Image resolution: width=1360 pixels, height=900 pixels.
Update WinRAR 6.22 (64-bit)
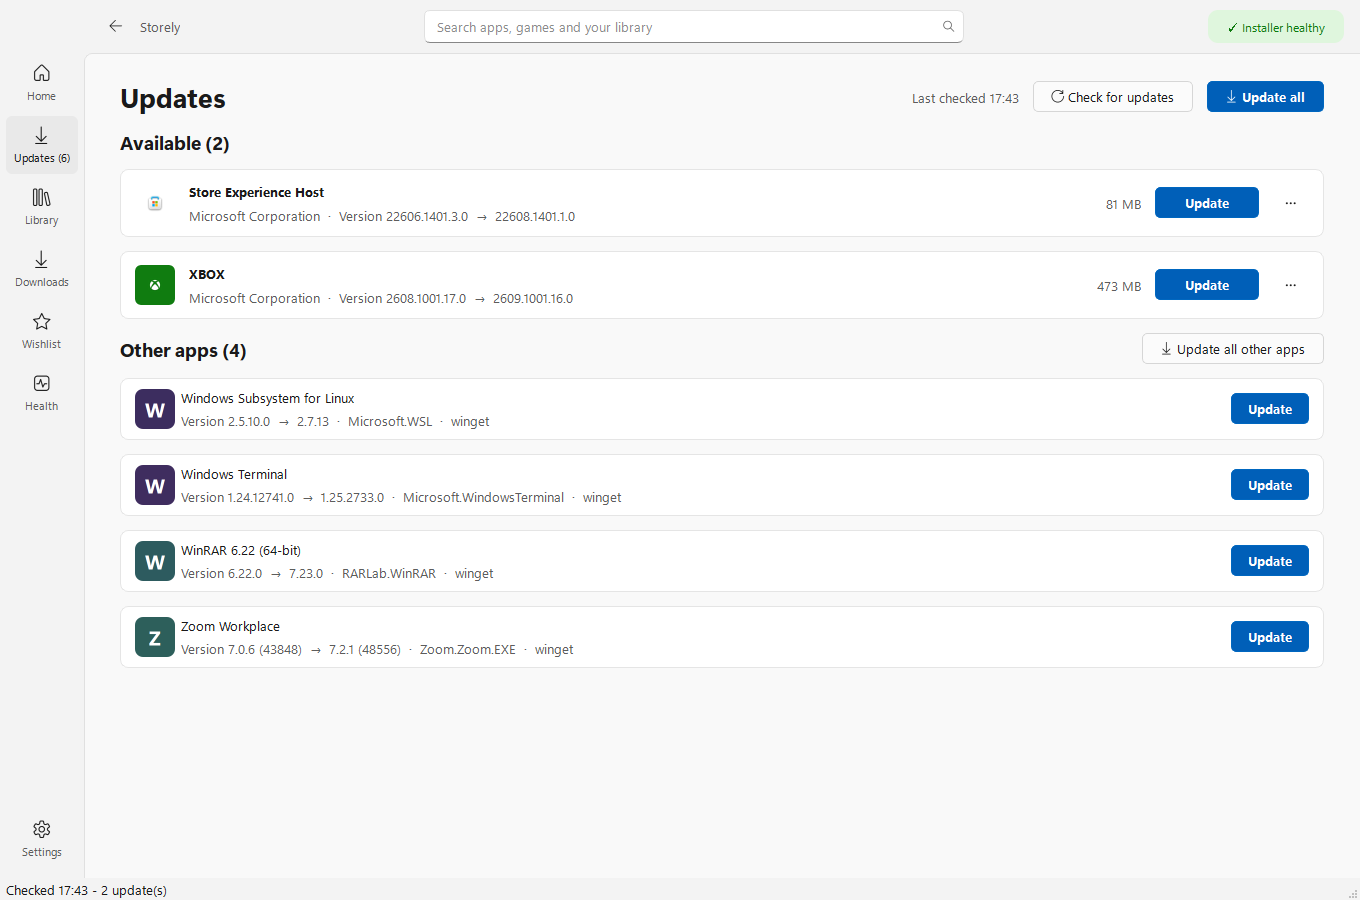tap(1270, 561)
